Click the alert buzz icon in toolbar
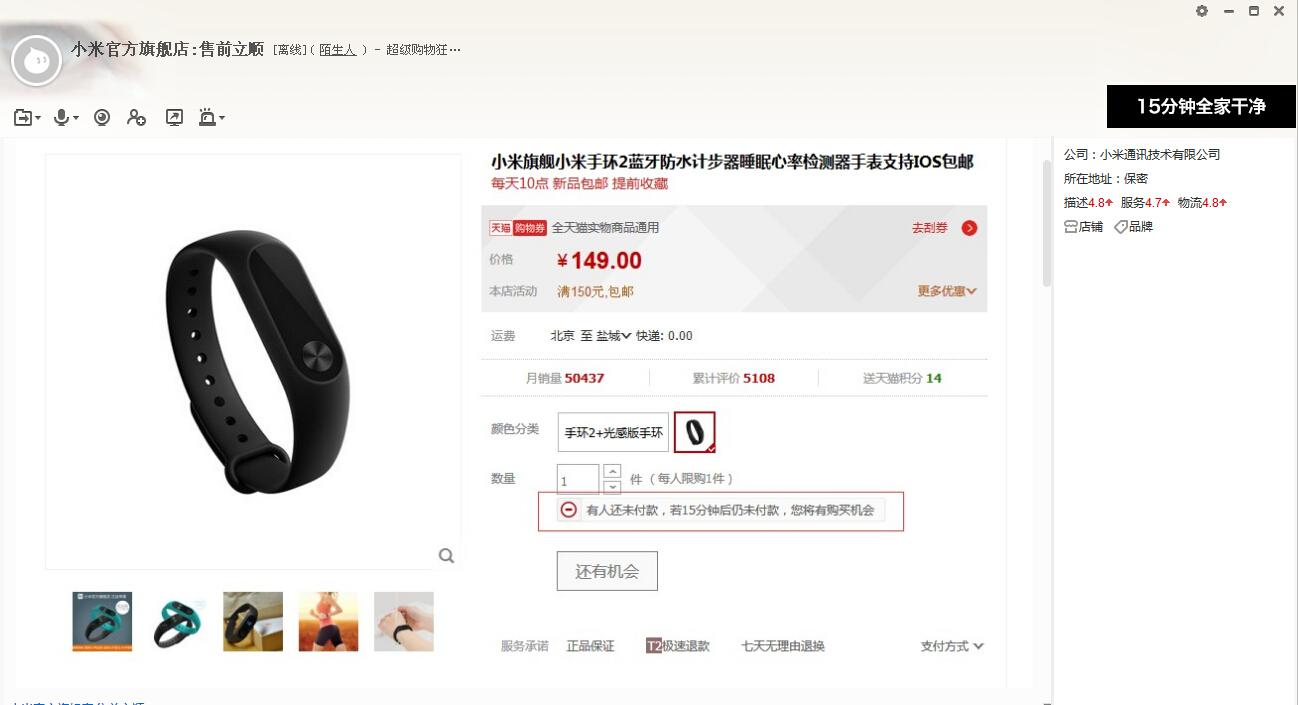The width and height of the screenshot is (1298, 705). [208, 118]
